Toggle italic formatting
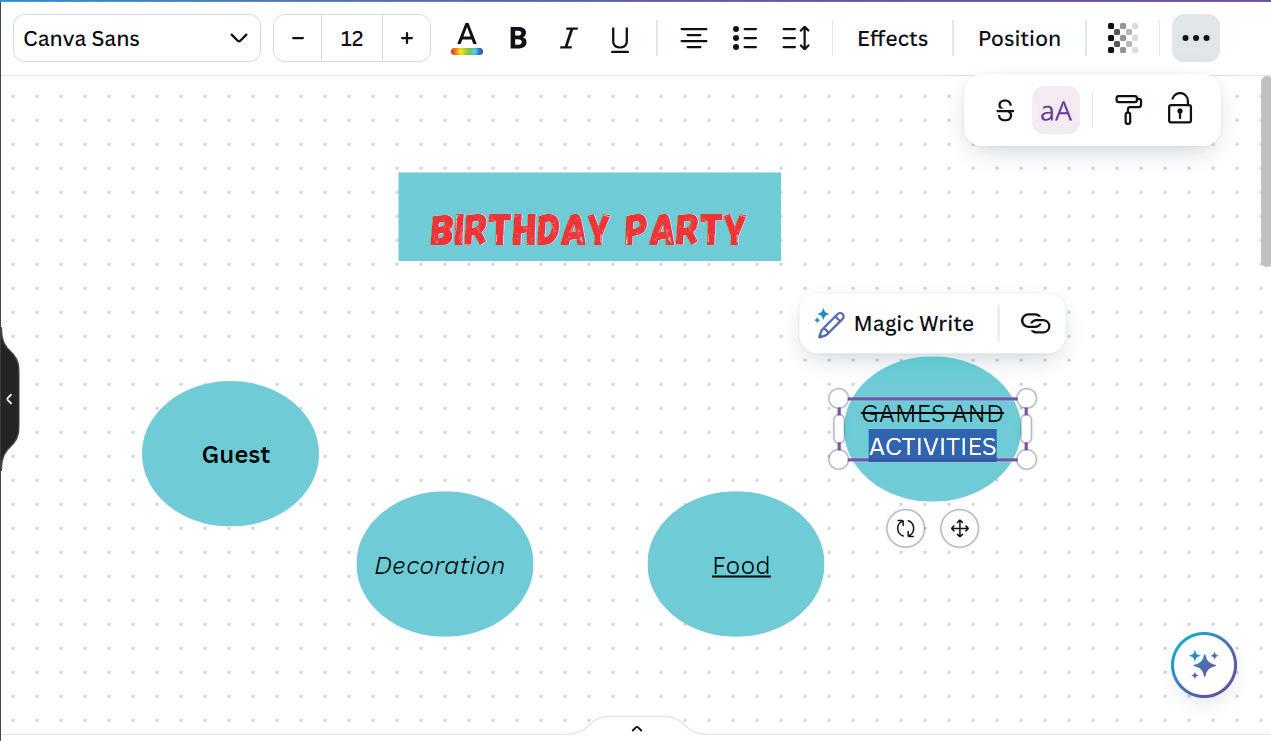1271x741 pixels. (568, 38)
